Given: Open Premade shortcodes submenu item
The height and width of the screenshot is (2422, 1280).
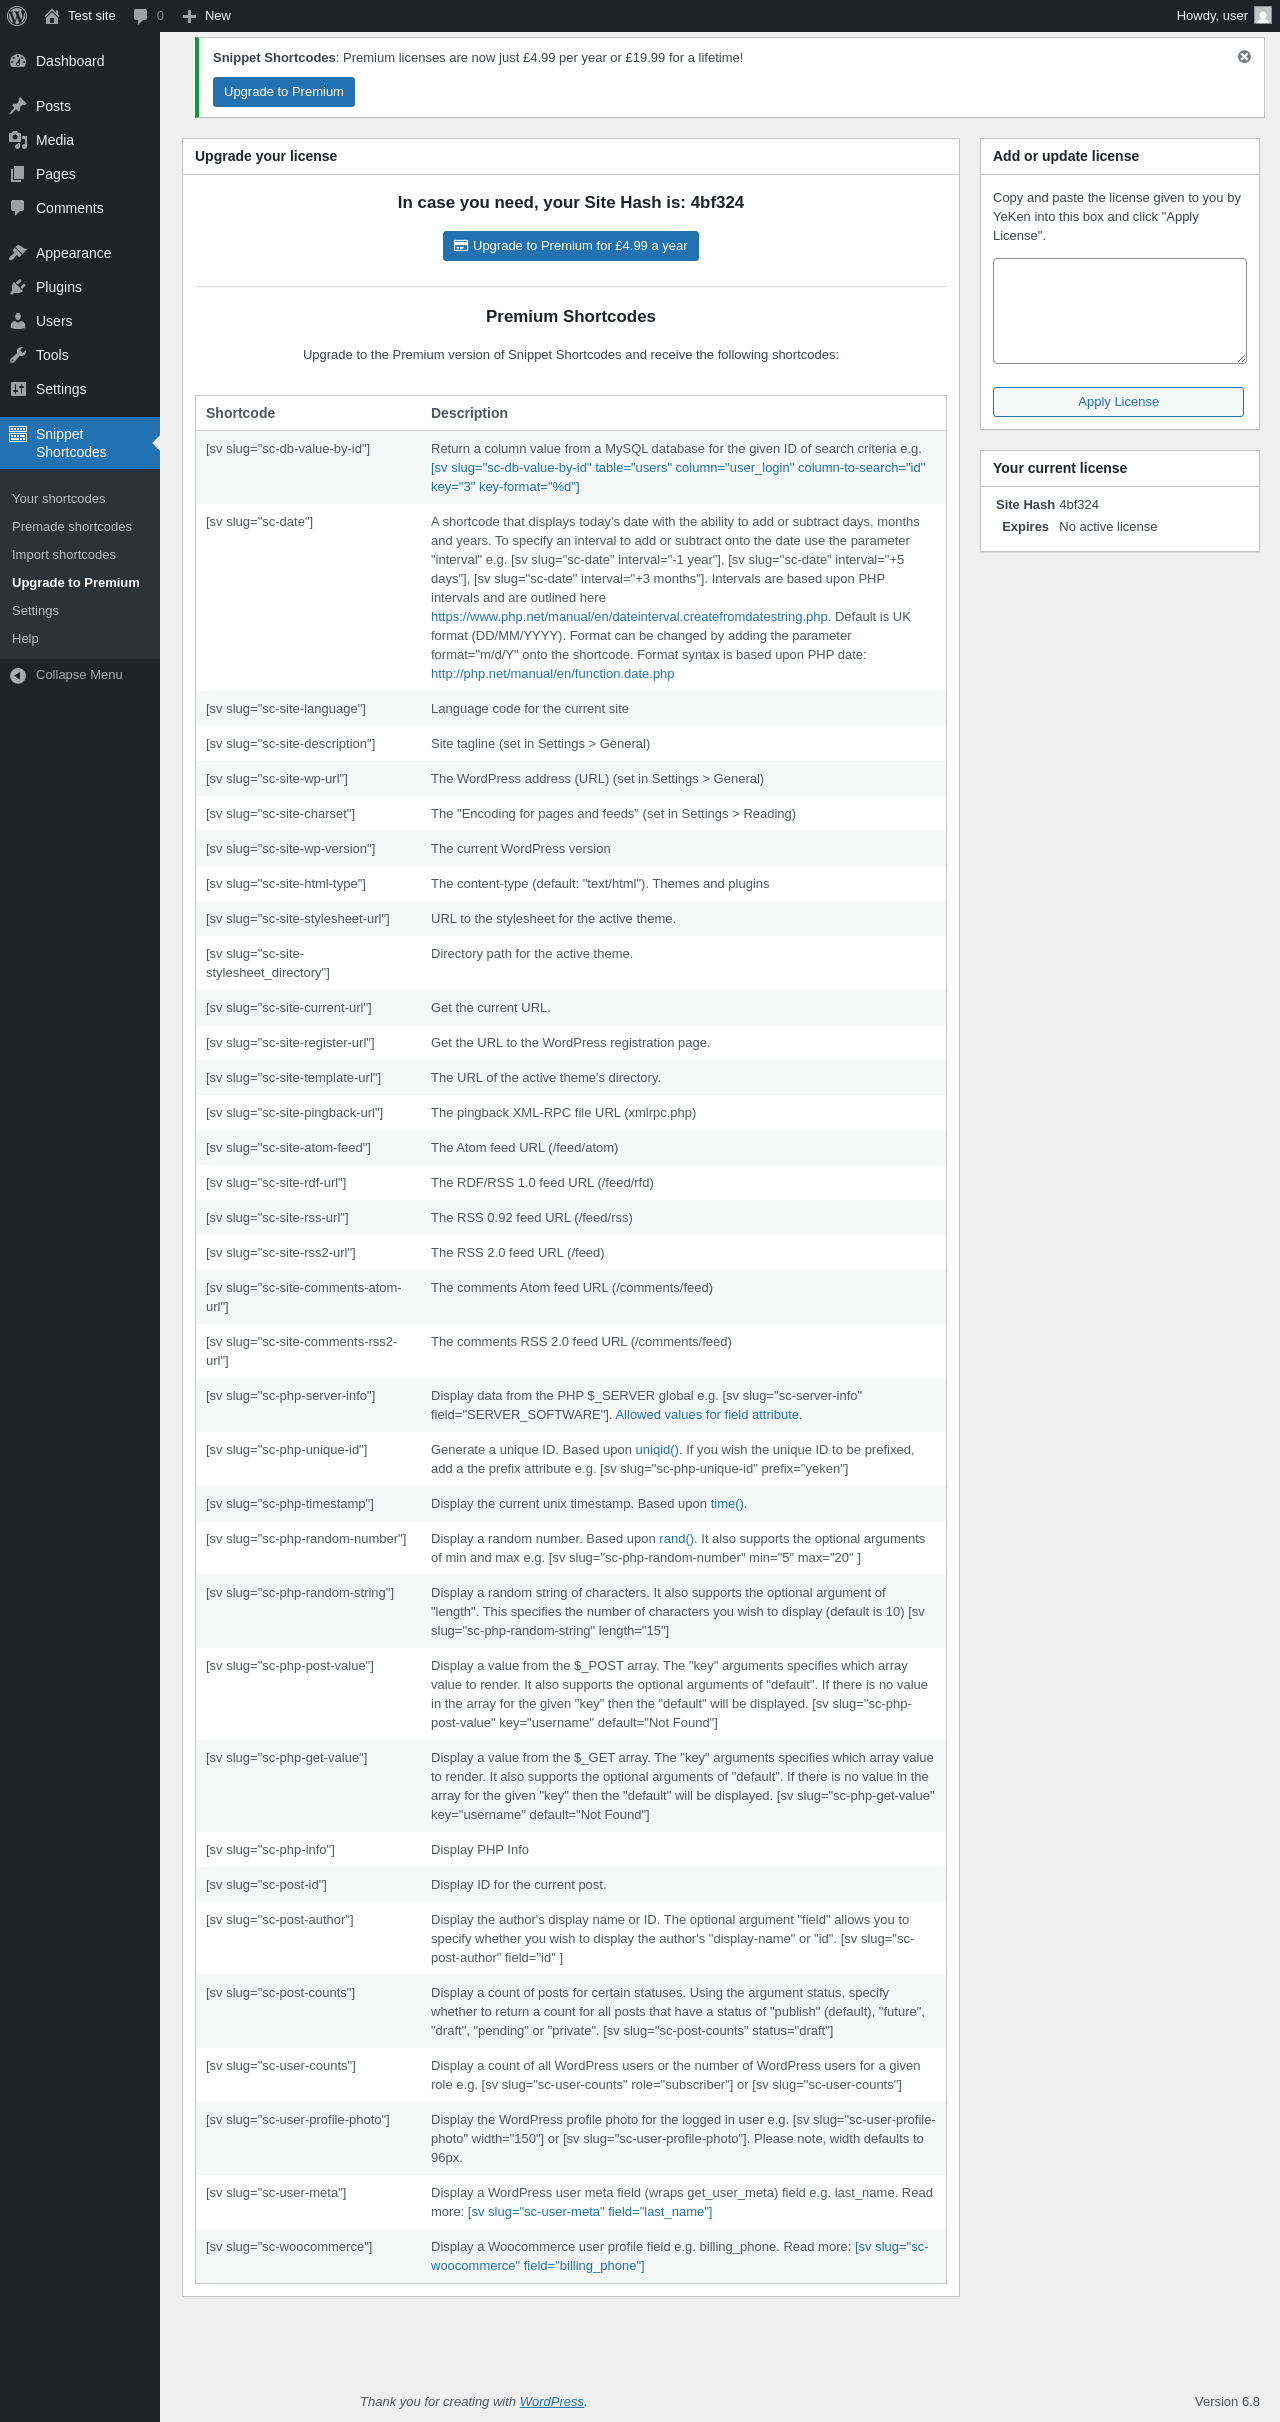Looking at the screenshot, I should (72, 527).
